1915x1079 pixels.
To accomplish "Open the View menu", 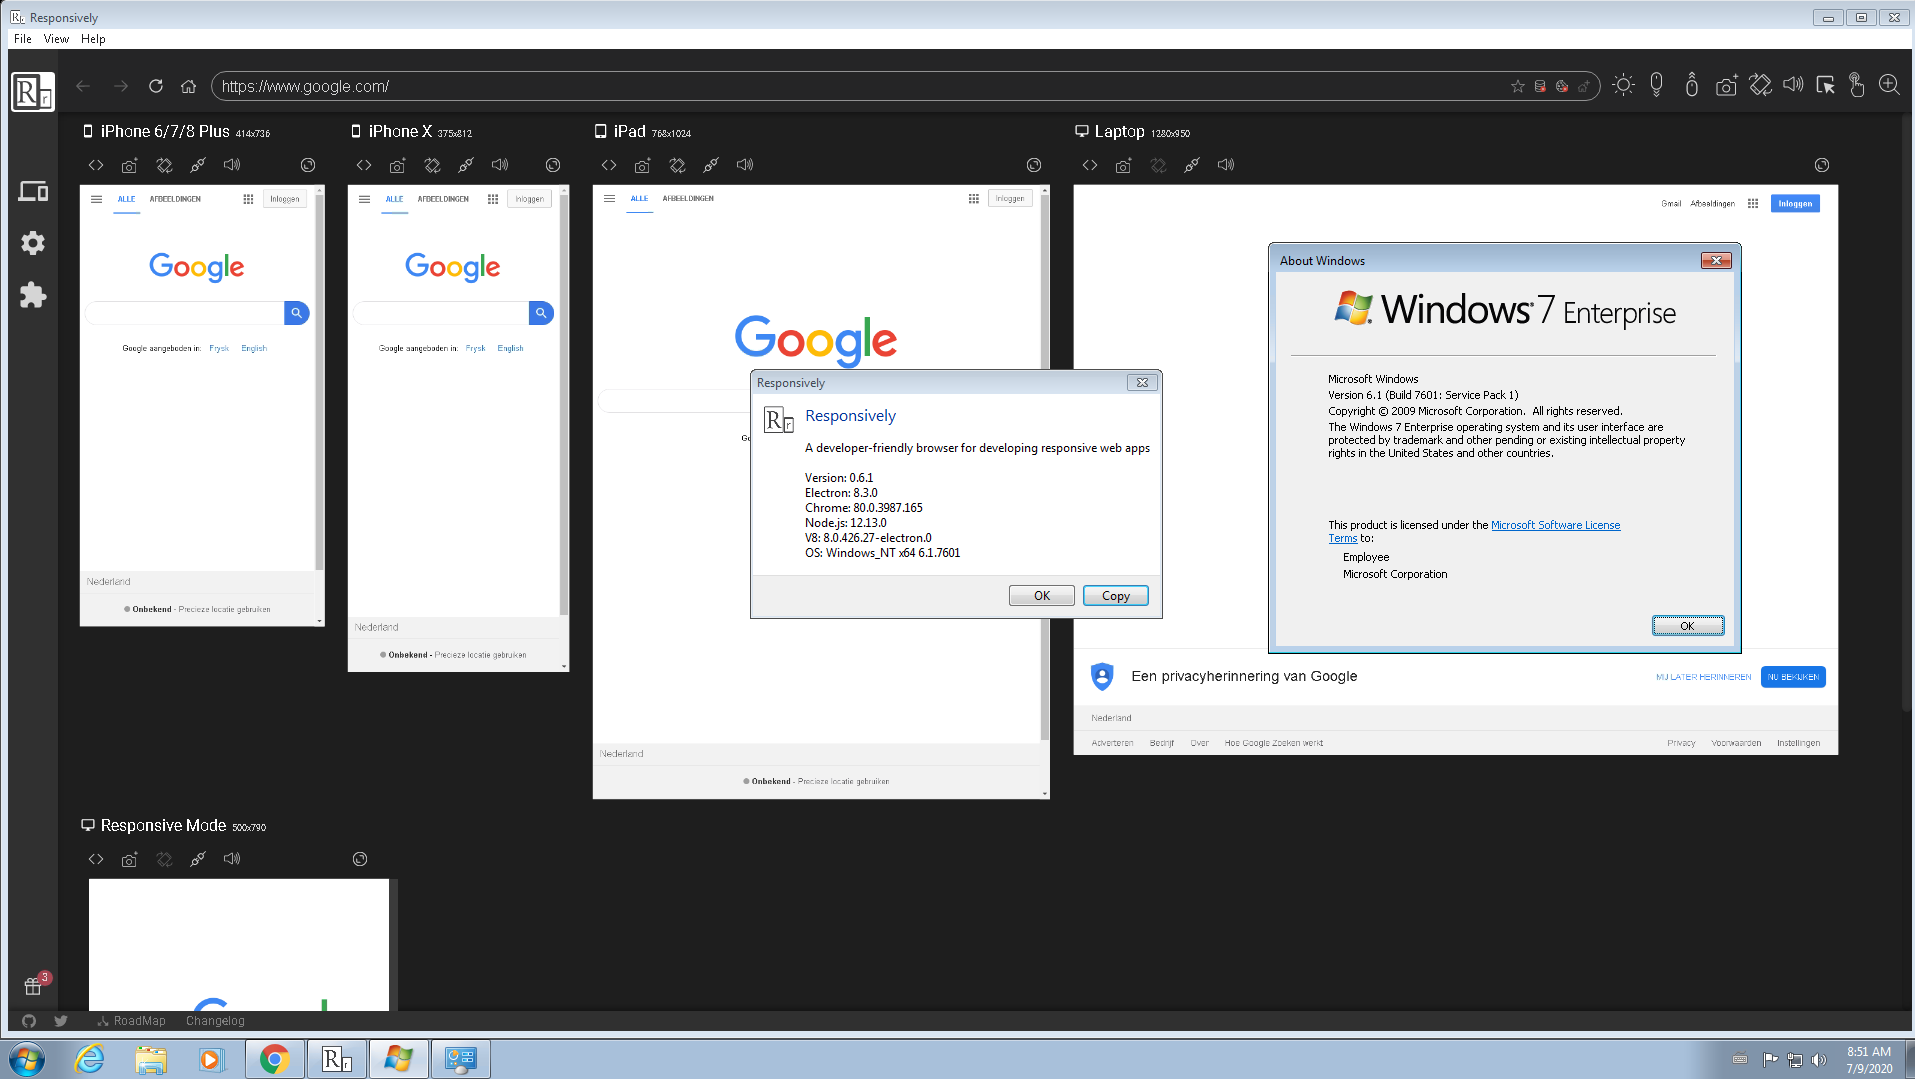I will [x=56, y=39].
